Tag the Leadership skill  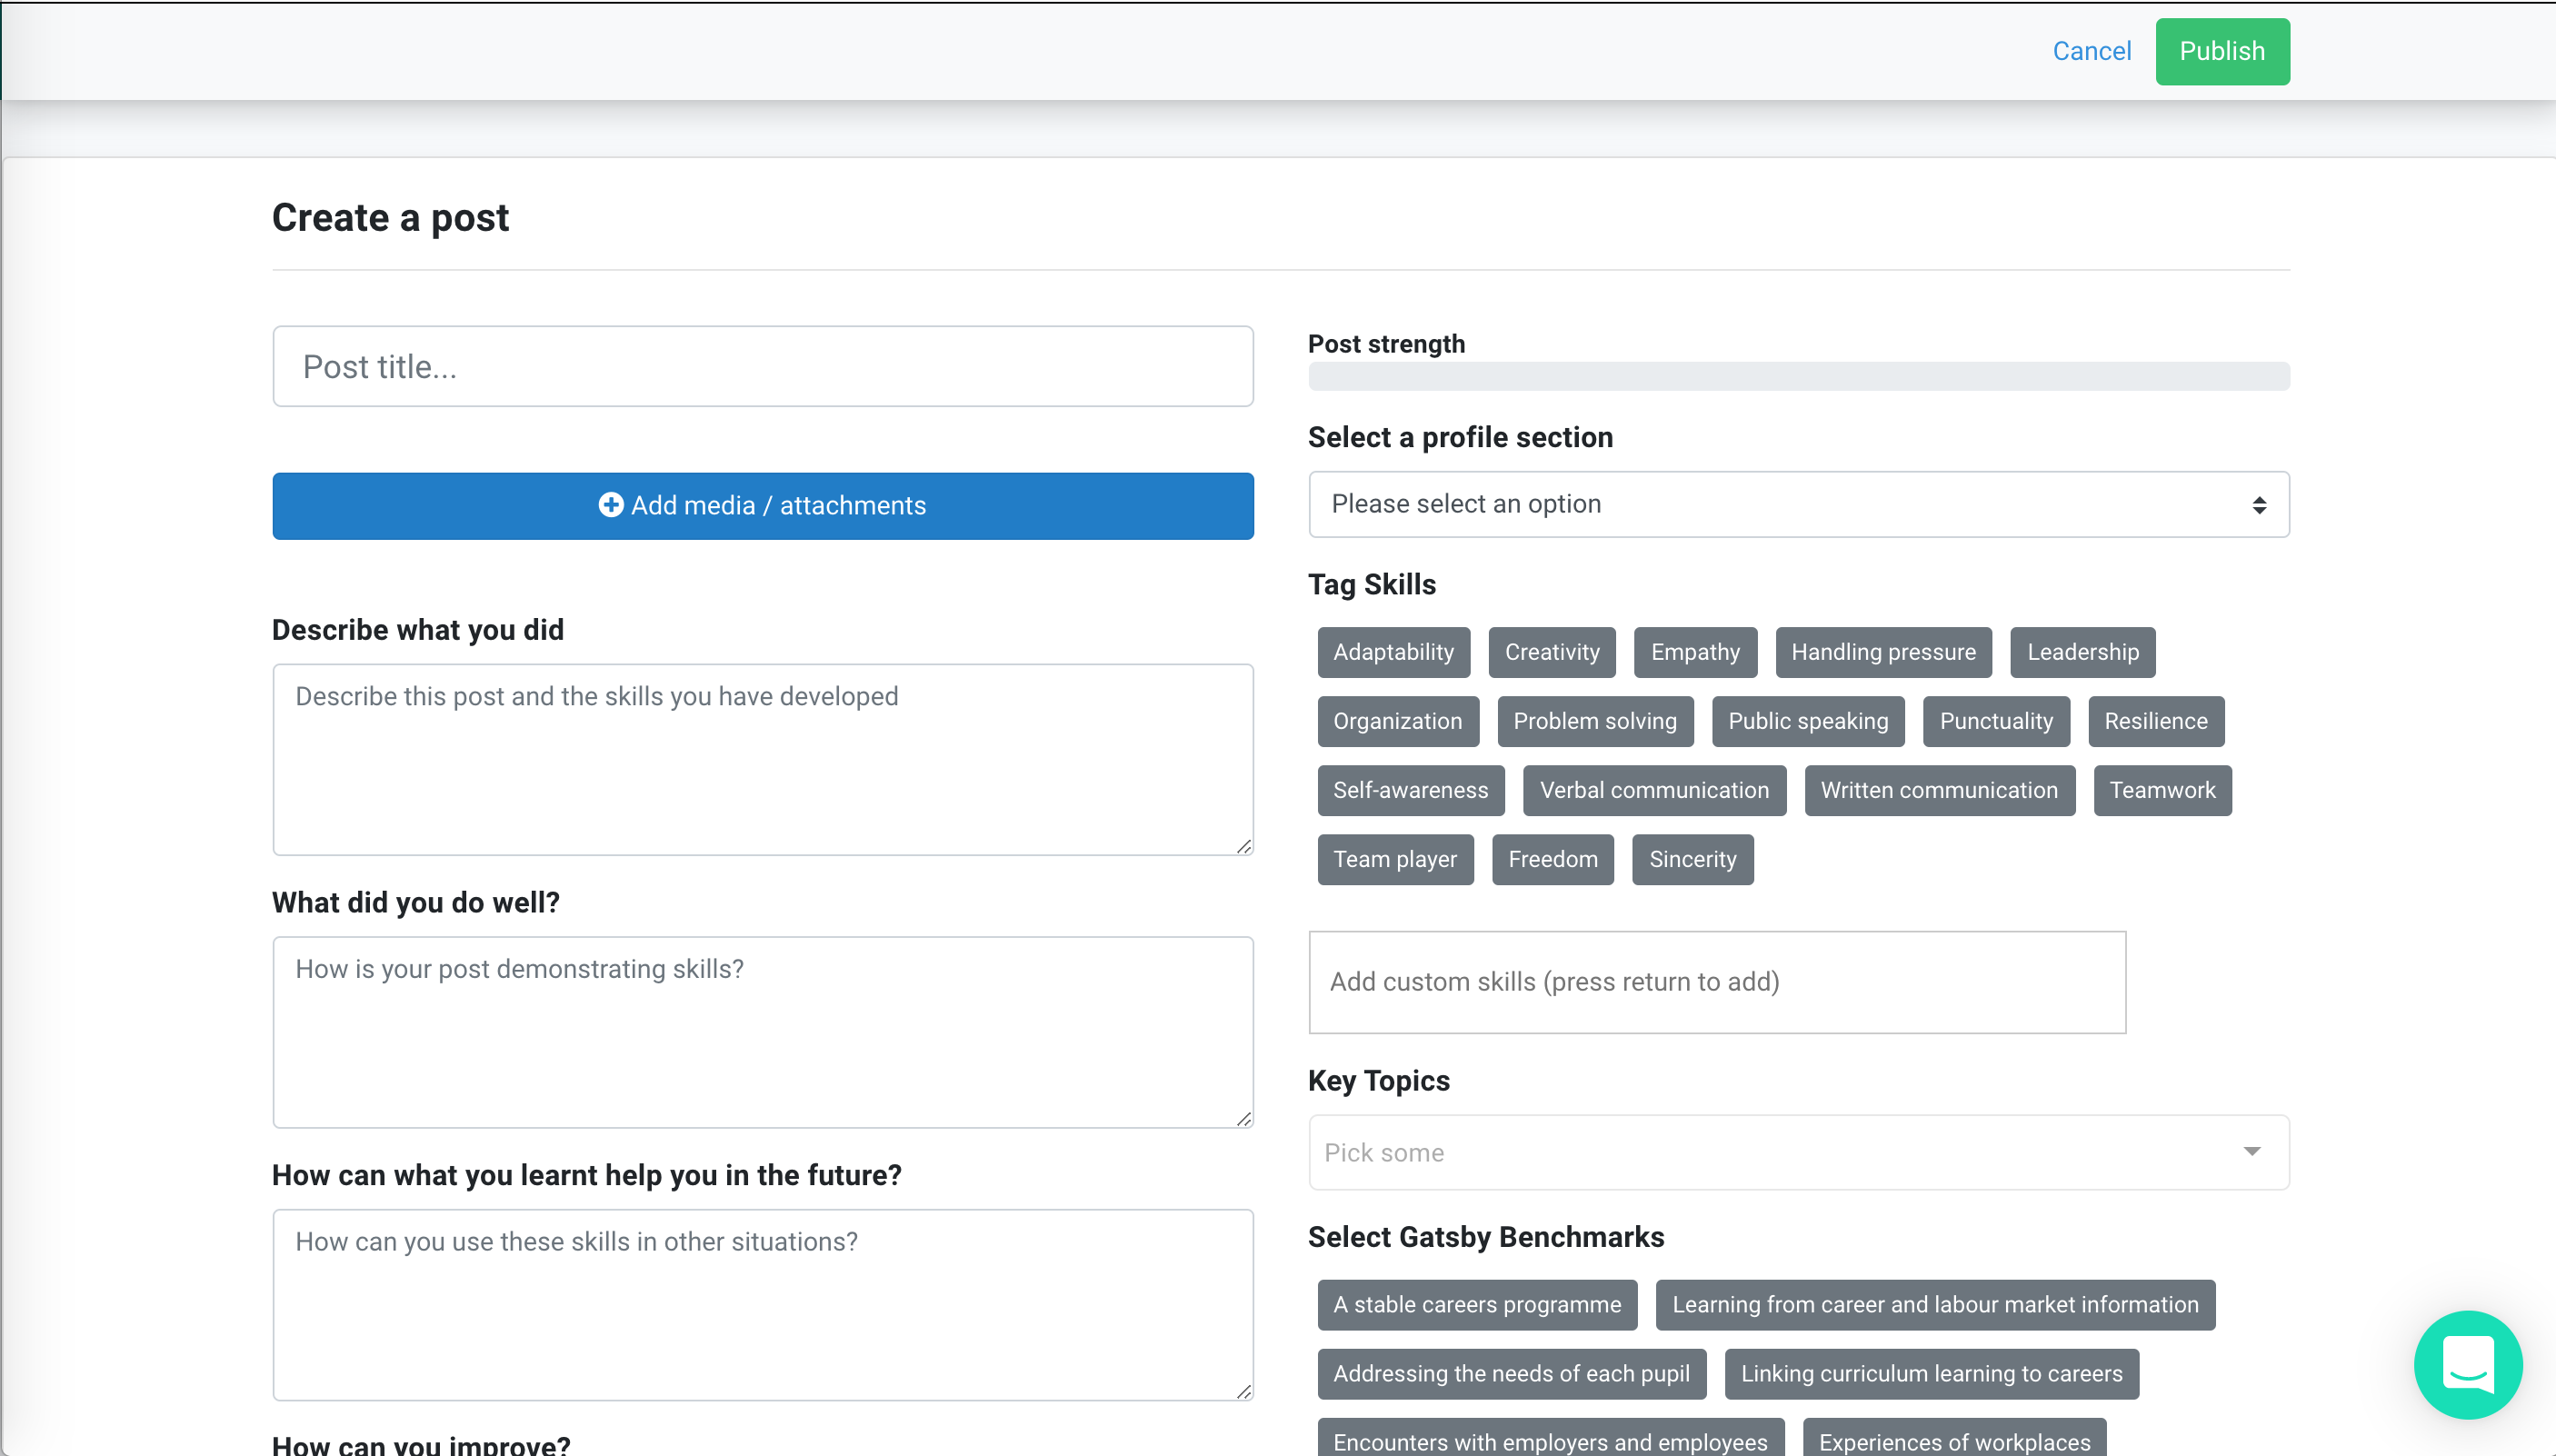click(x=2082, y=652)
